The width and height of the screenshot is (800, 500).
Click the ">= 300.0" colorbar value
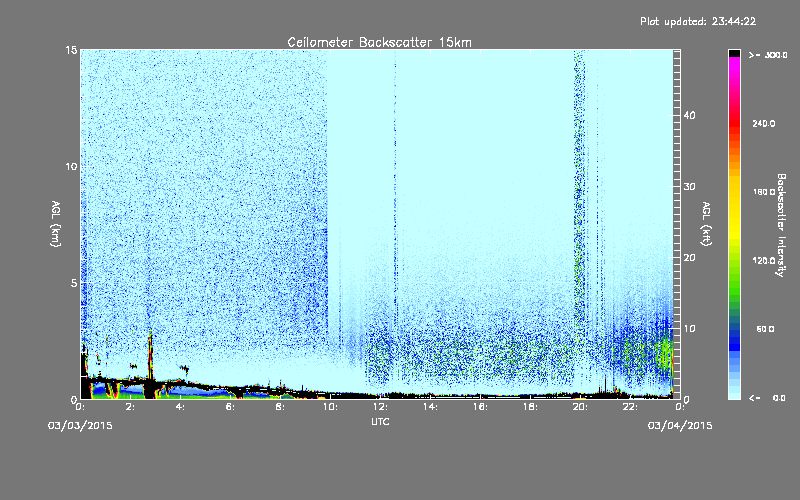coord(768,55)
